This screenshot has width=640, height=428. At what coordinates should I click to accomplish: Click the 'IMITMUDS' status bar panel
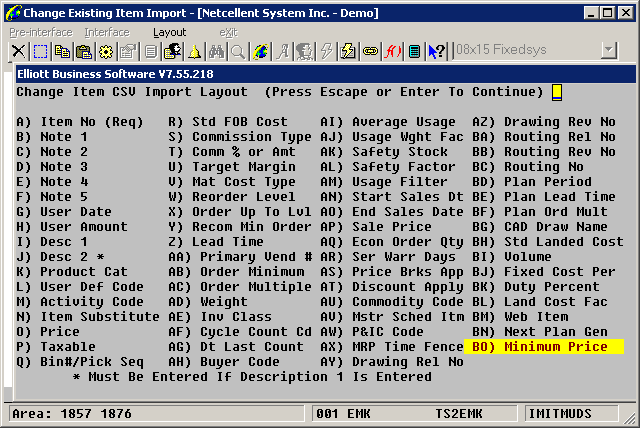tap(571, 414)
